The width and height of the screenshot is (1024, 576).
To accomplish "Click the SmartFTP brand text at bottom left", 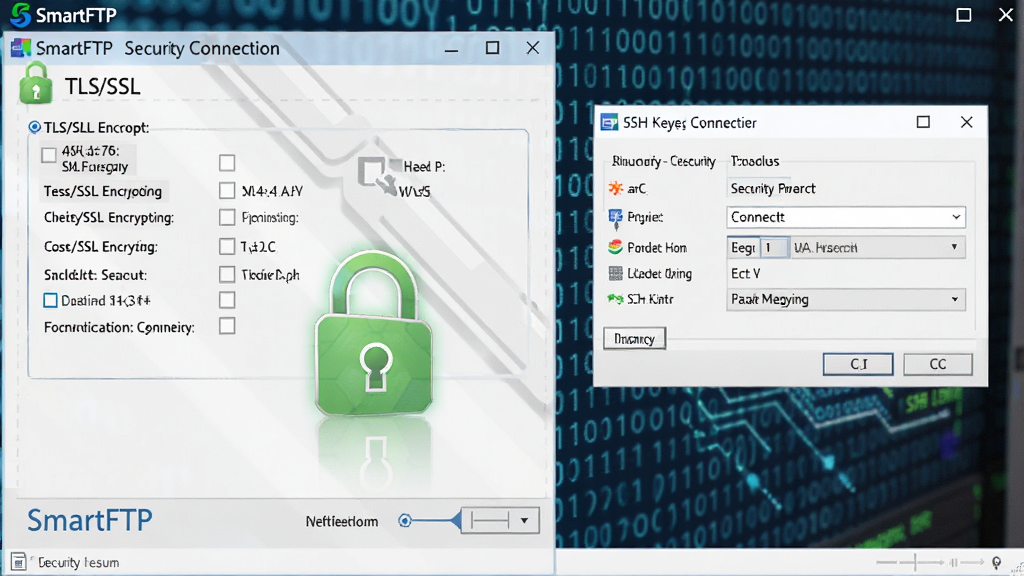I will [x=89, y=520].
